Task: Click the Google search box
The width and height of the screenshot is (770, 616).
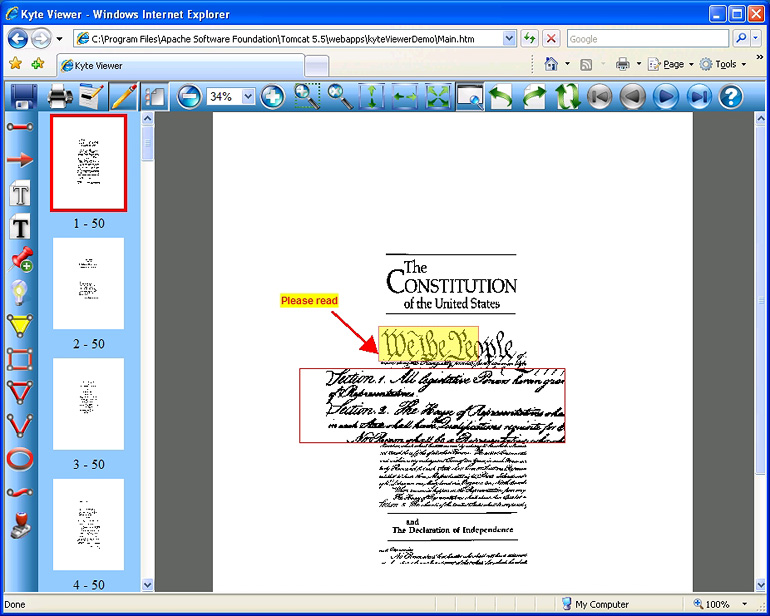Action: 648,39
